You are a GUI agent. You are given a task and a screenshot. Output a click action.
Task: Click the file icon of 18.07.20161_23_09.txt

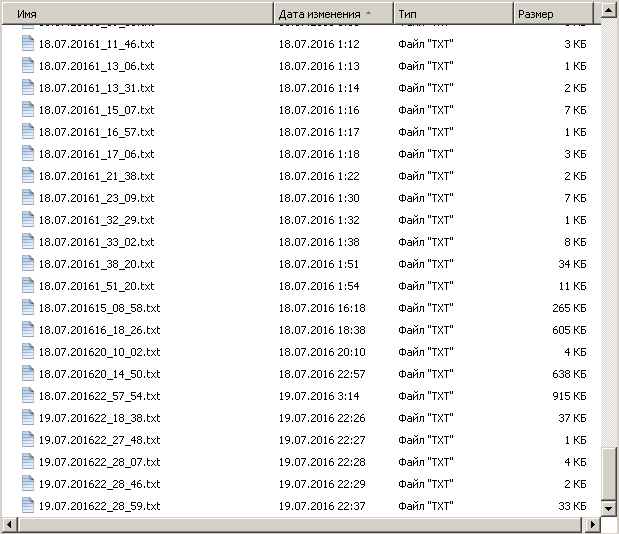[28, 197]
